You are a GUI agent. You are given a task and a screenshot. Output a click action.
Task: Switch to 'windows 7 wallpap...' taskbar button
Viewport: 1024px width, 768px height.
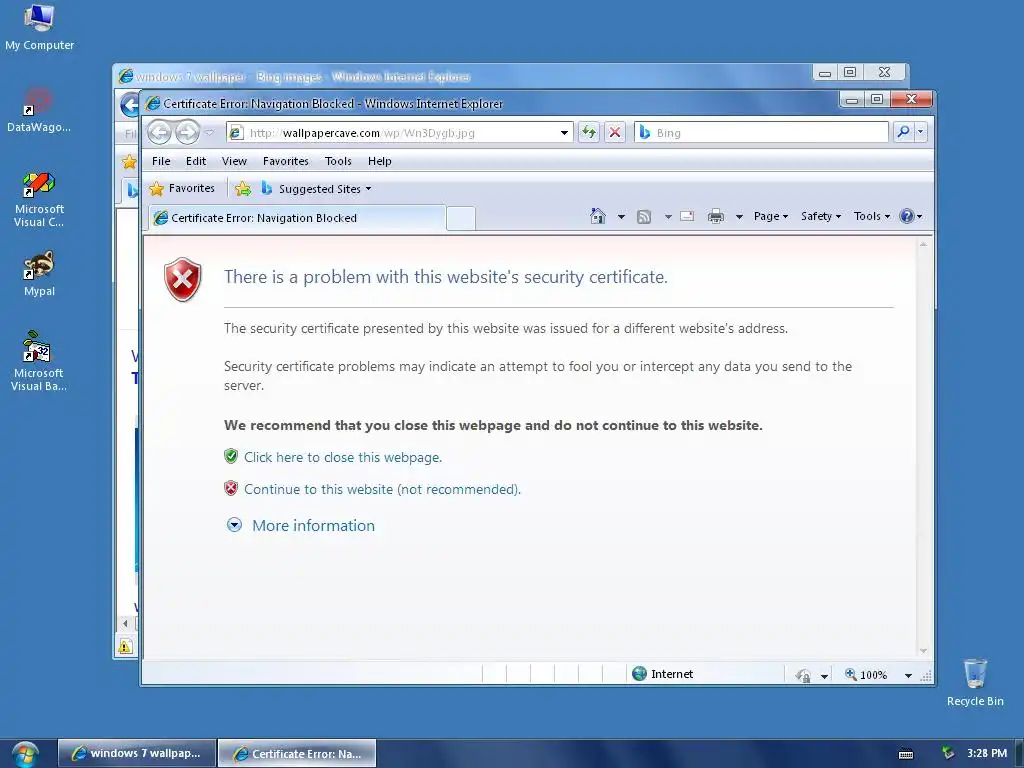(x=136, y=753)
